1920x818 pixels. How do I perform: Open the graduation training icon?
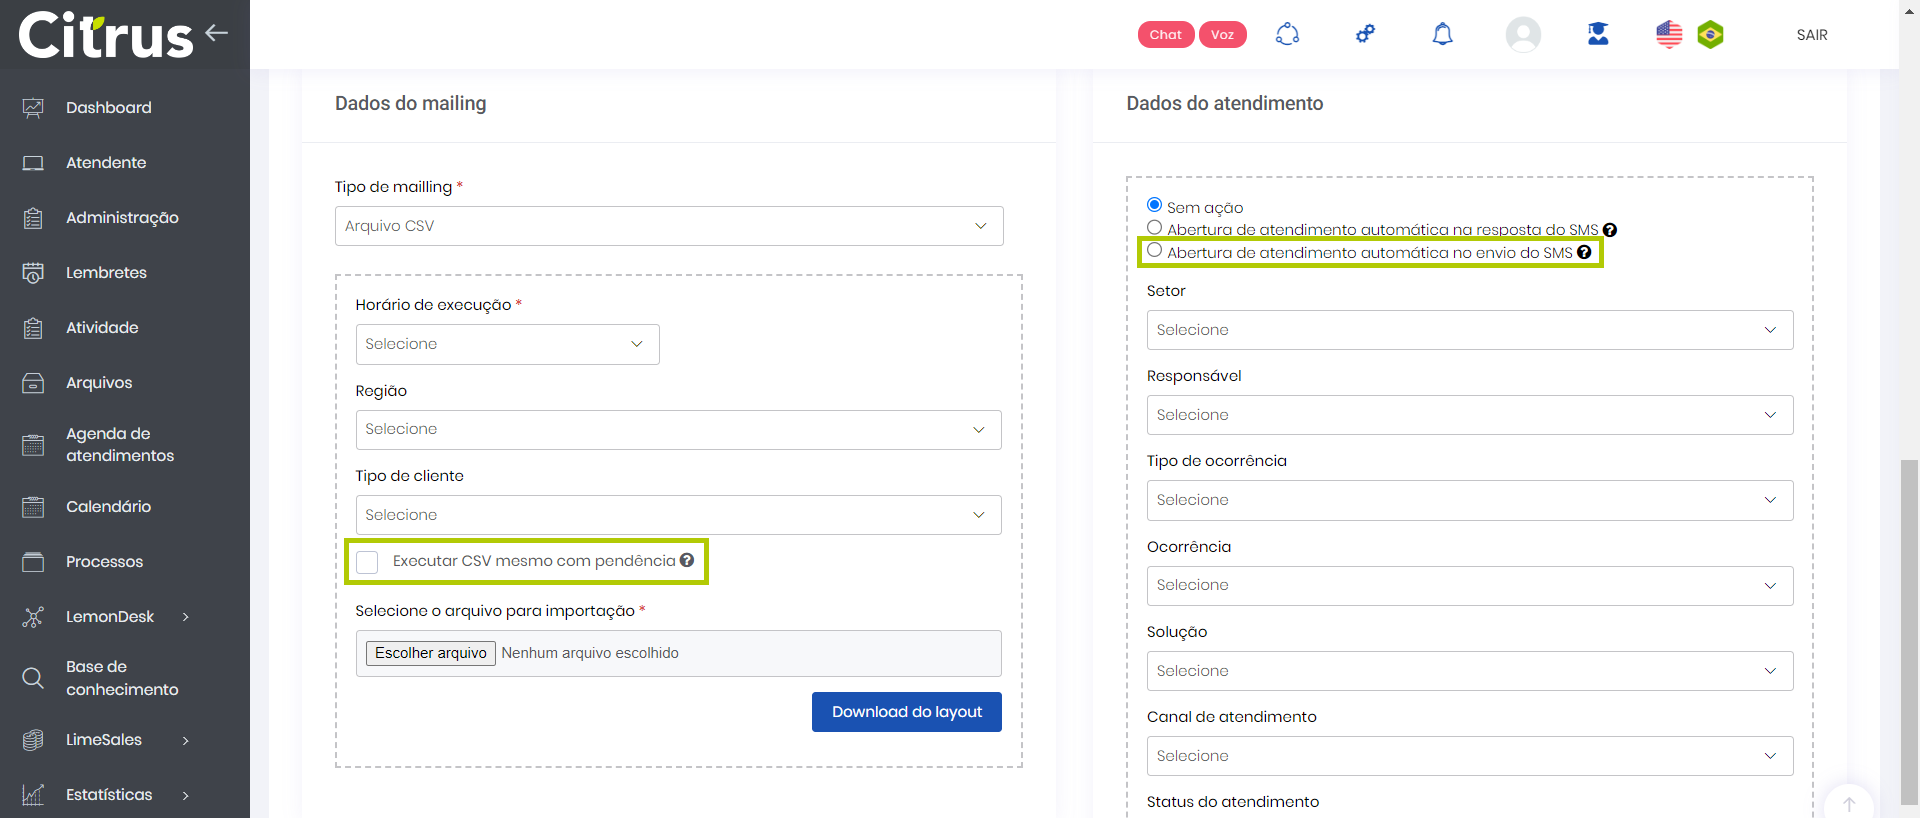1598,35
